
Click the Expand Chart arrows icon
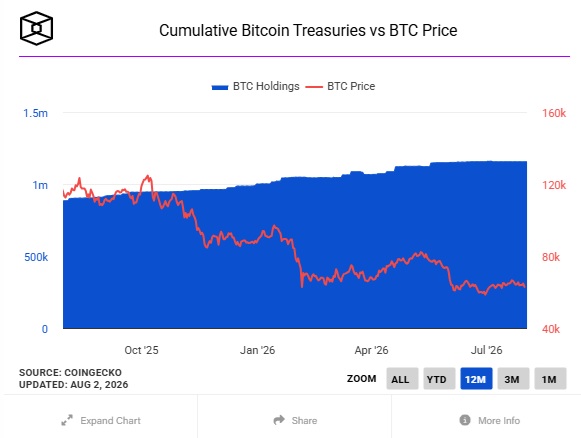tap(67, 420)
